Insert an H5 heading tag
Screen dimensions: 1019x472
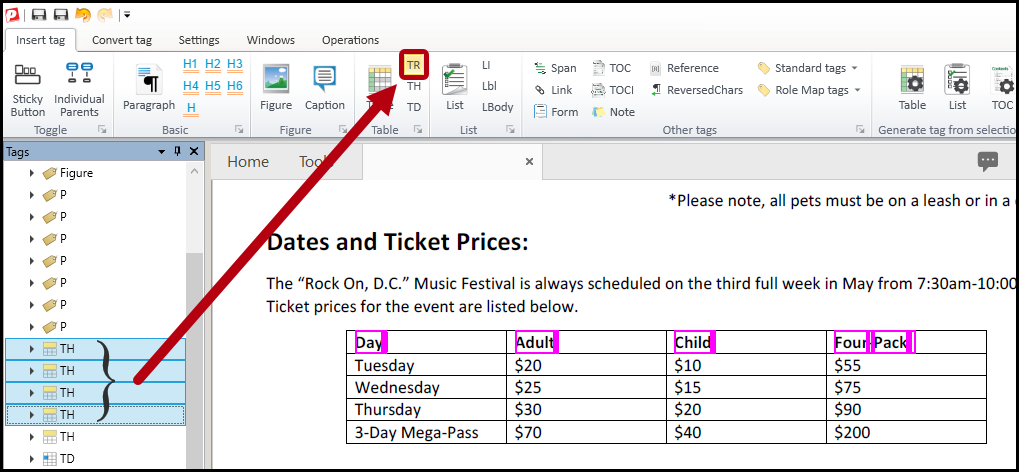click(213, 86)
